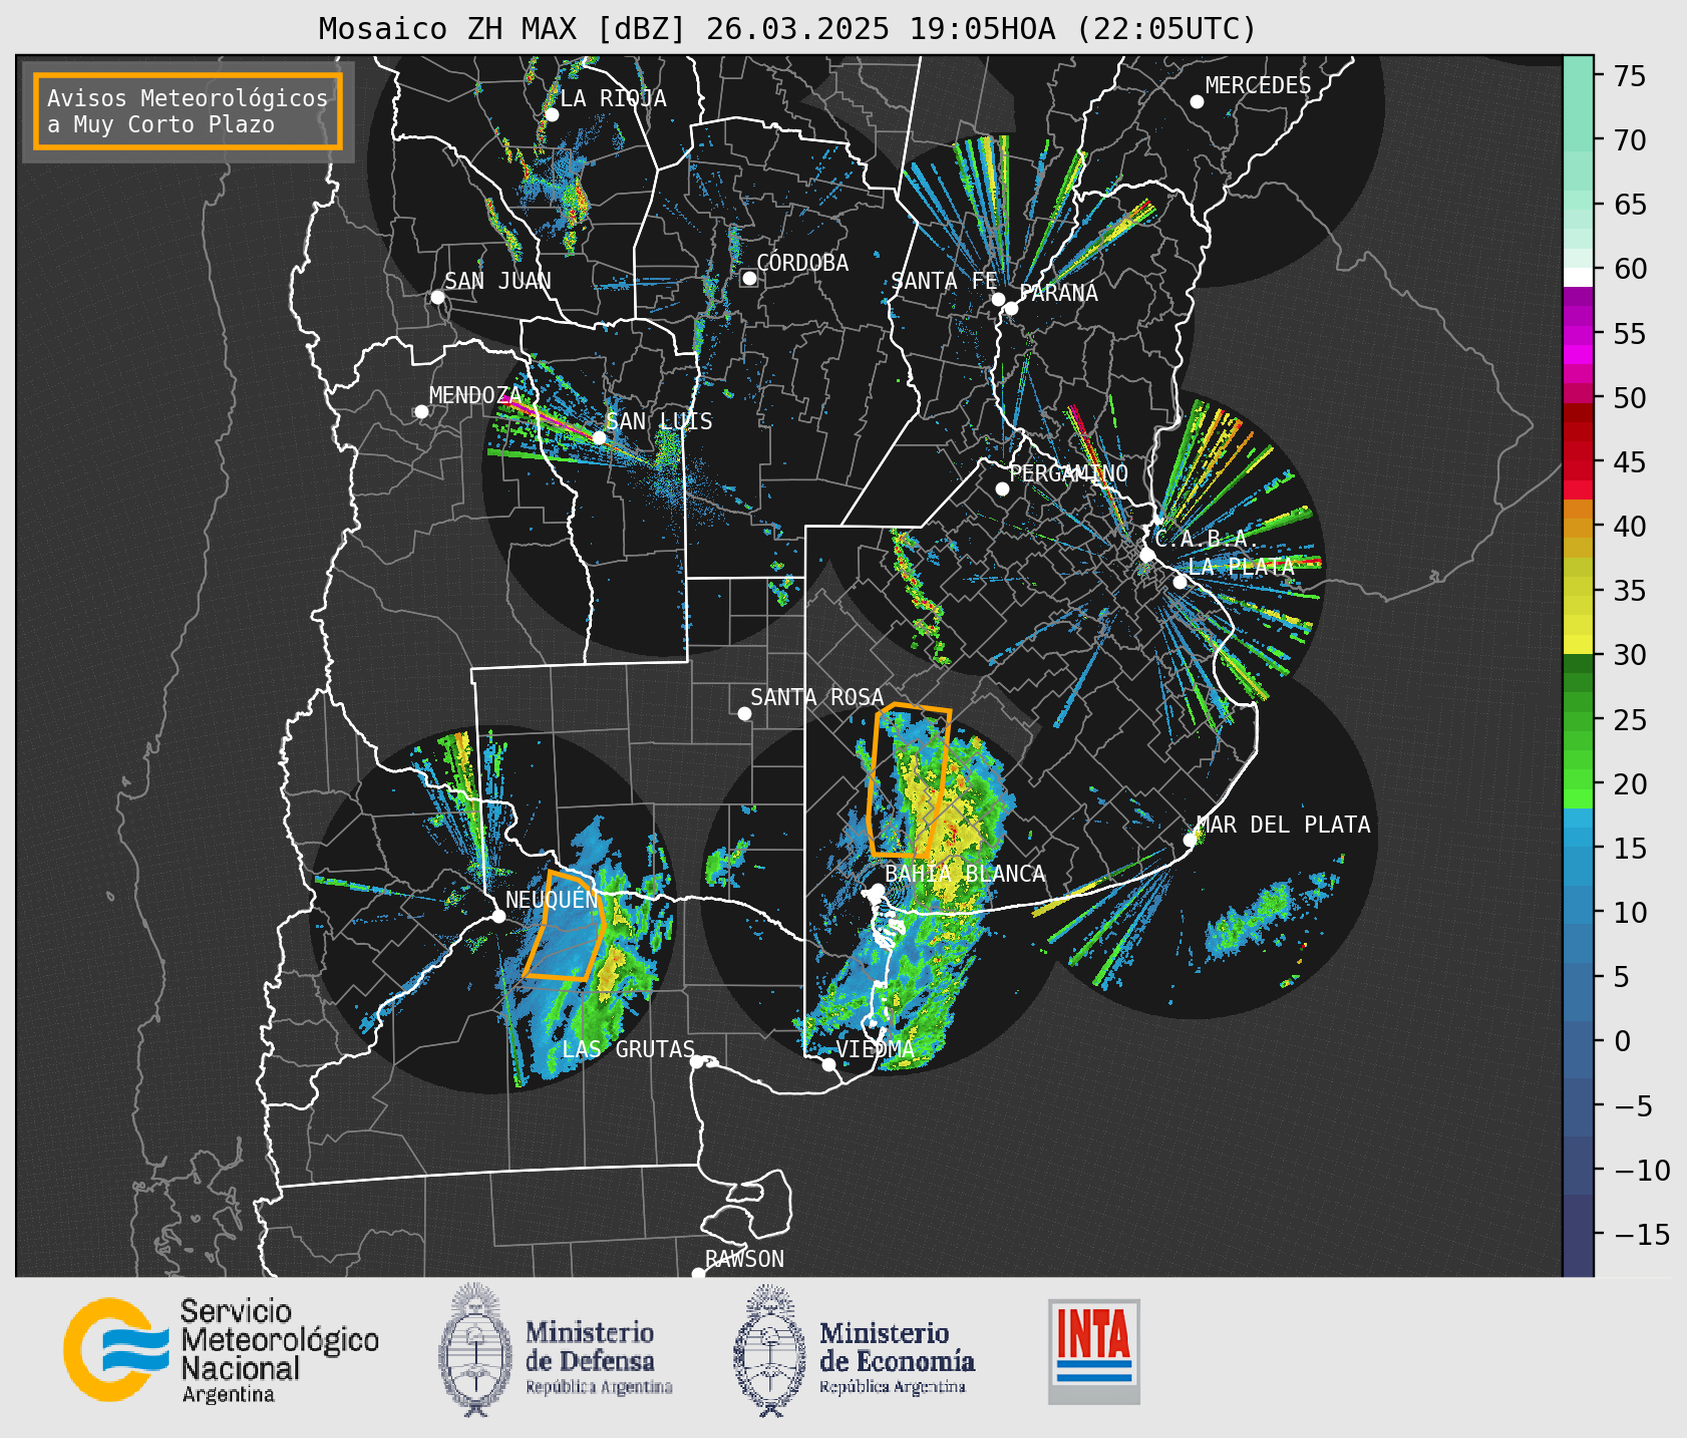Click the yellow 30 dBZ band on color scale
1687x1438 pixels.
pos(1578,644)
